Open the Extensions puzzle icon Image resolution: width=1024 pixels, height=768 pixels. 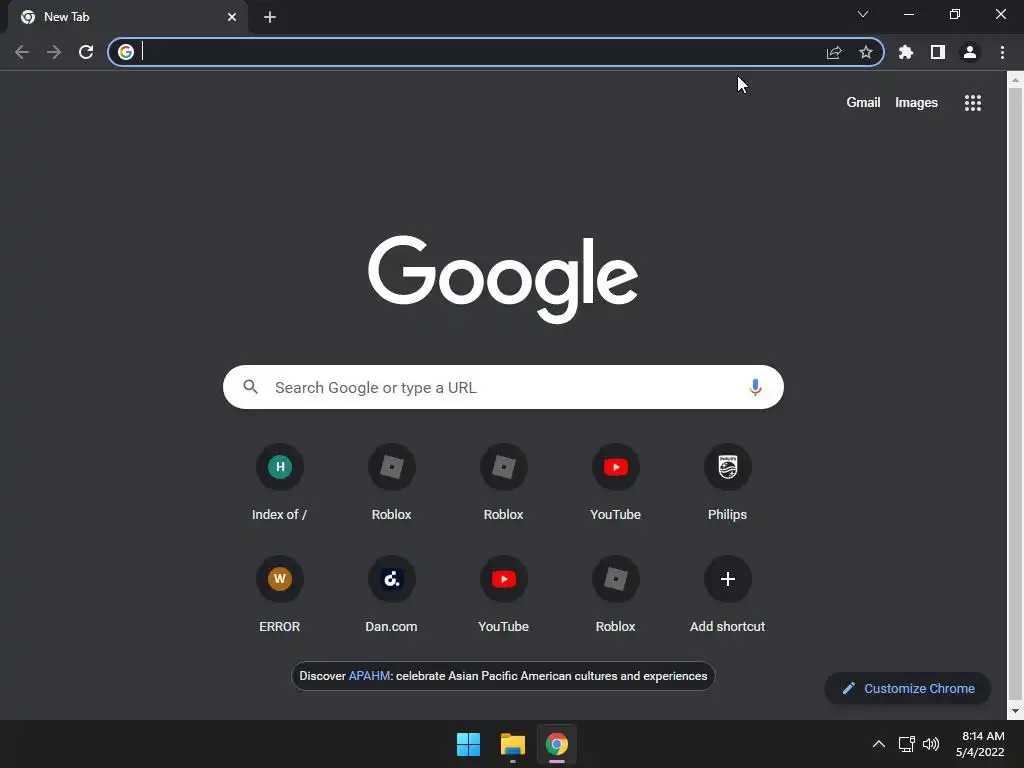(x=905, y=52)
